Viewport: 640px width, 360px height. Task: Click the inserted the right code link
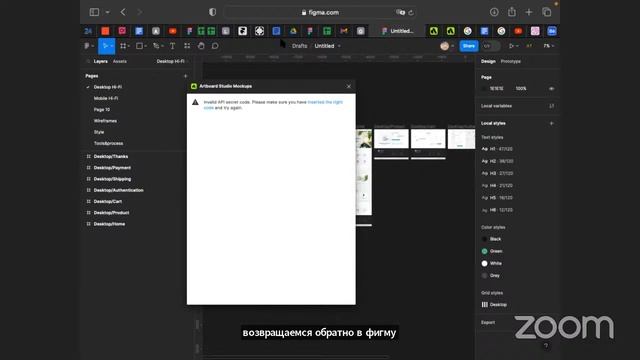[x=325, y=102]
